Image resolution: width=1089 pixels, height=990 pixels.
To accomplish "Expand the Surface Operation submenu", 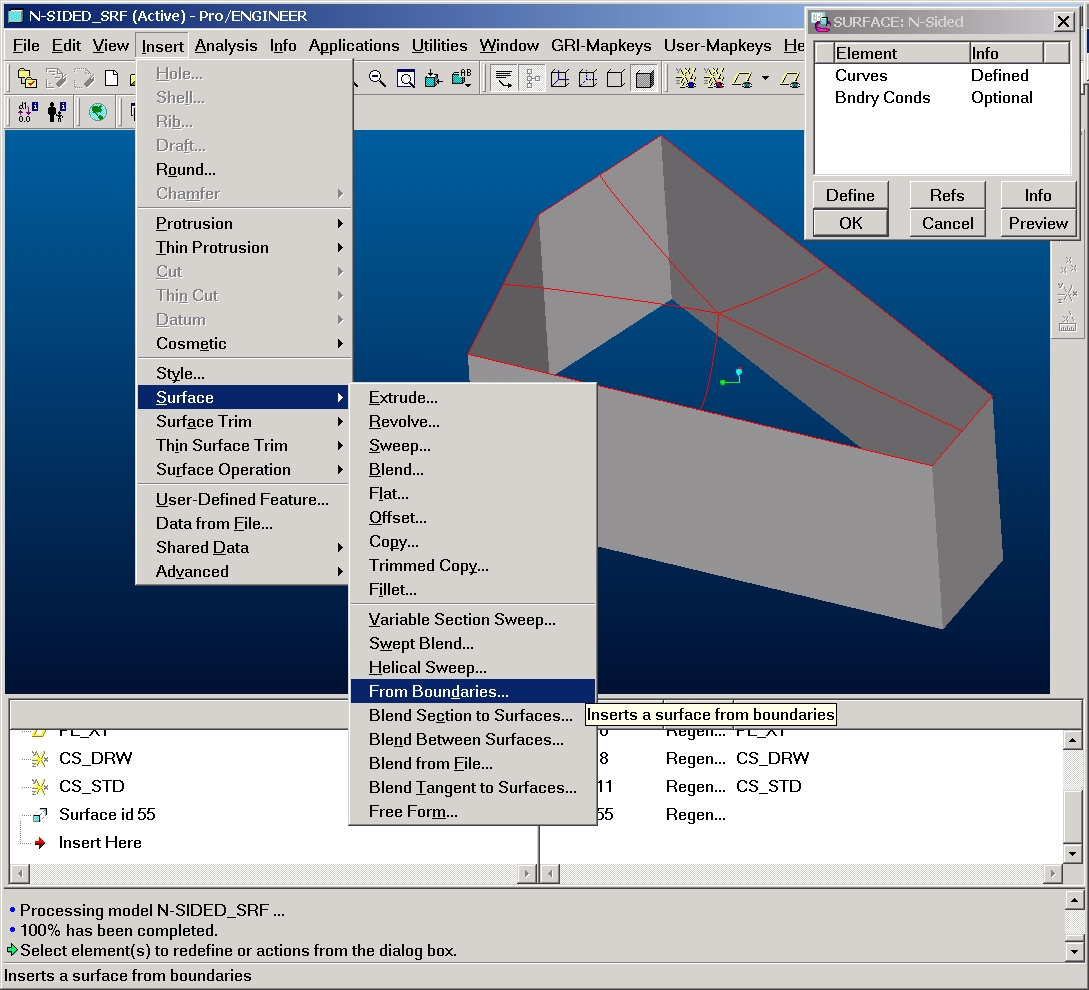I will tap(245, 470).
